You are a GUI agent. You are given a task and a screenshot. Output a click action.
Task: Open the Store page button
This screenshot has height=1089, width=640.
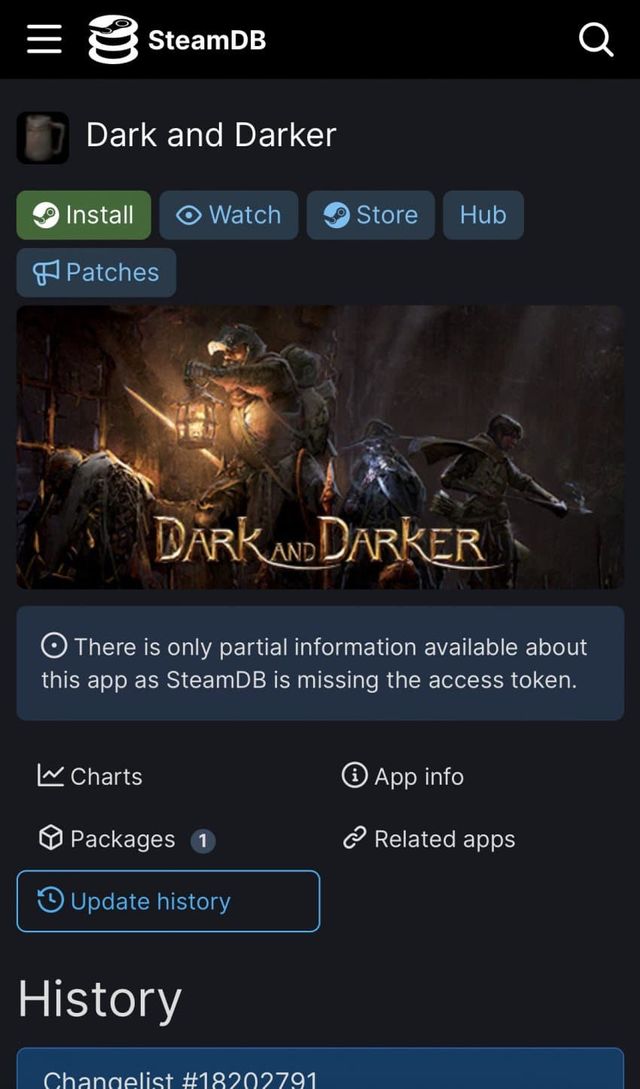370,215
